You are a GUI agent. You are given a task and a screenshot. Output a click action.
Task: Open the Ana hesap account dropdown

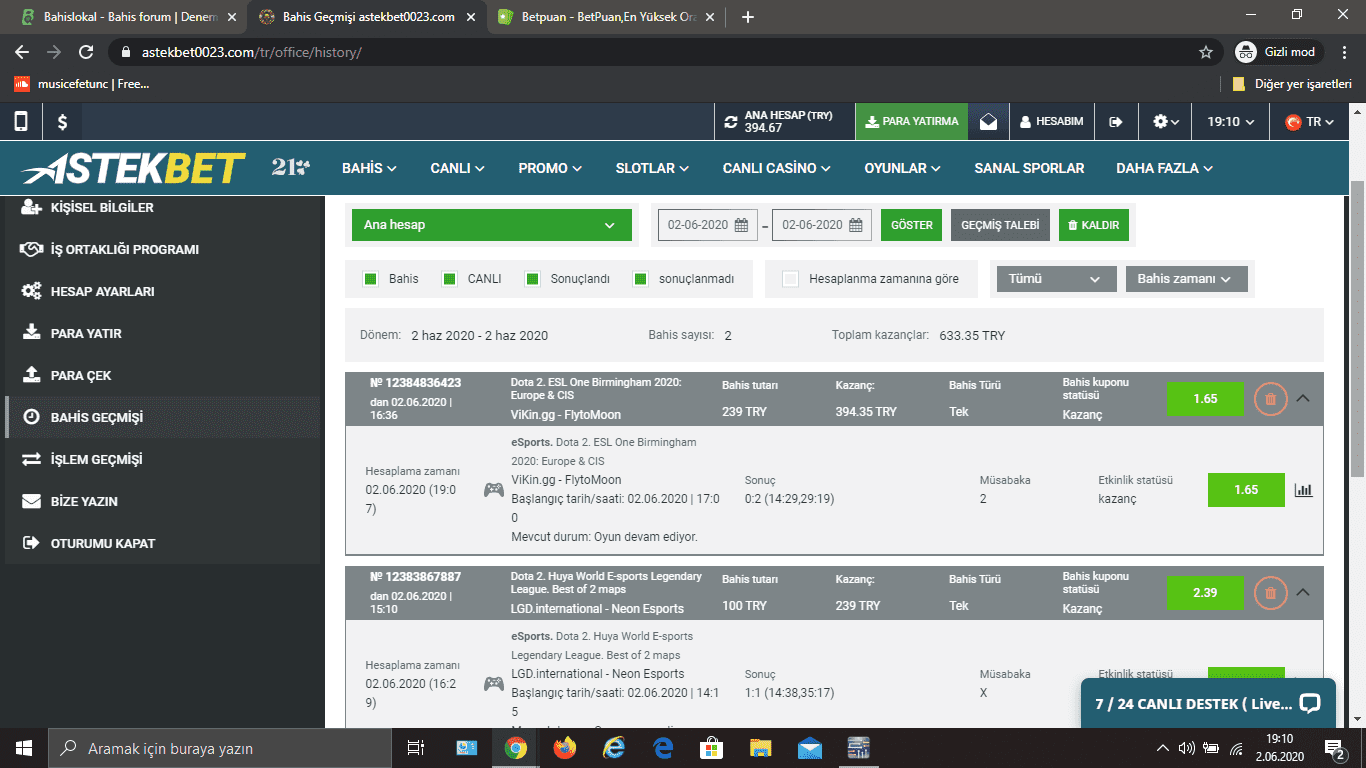(492, 225)
